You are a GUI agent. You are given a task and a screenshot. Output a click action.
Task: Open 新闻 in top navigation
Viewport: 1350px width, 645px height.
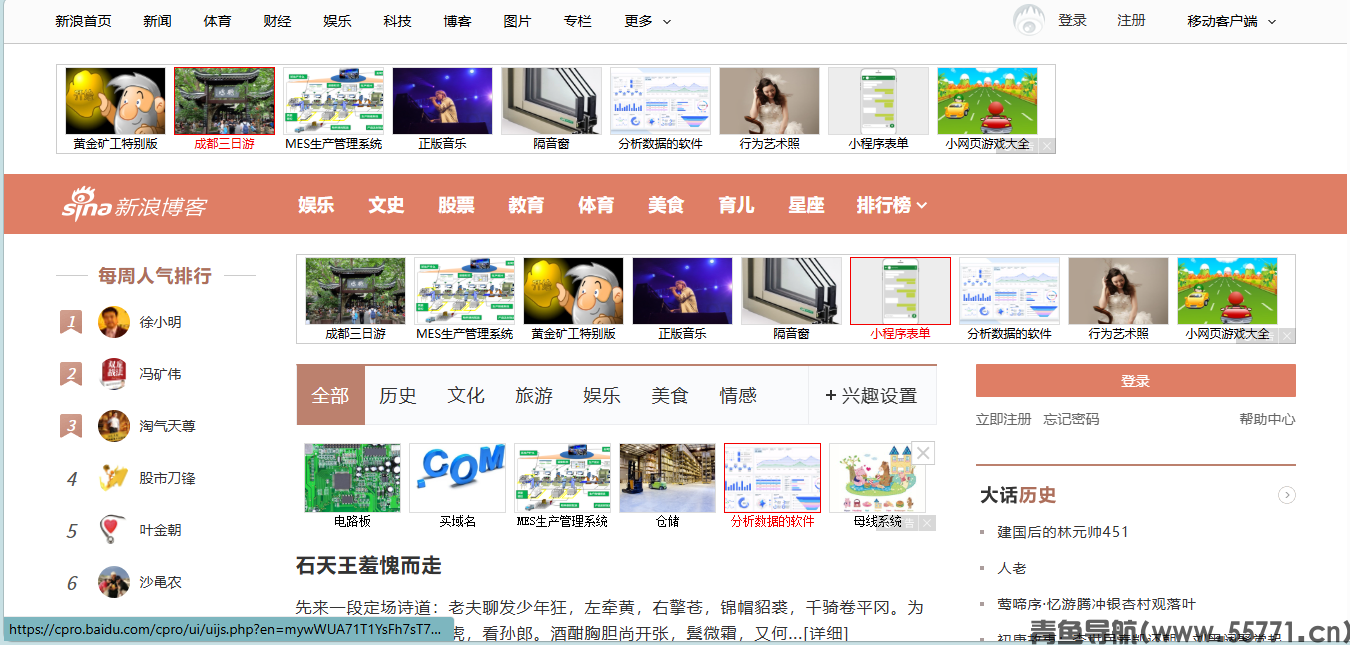tap(157, 21)
